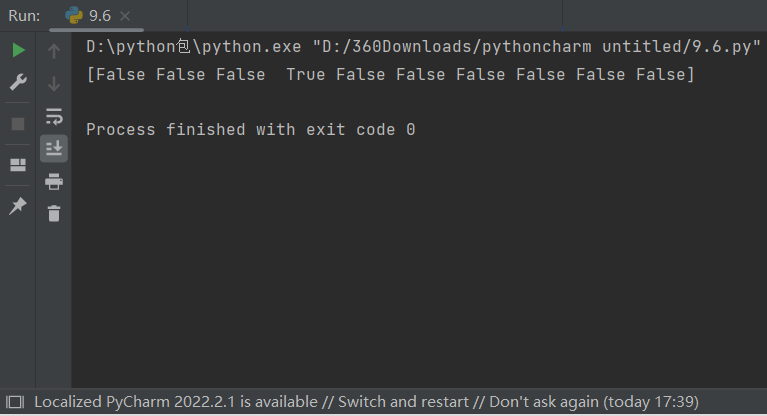Open the Localized PyCharm 2022.2.1 notification
The height and width of the screenshot is (416, 767).
(x=176, y=402)
